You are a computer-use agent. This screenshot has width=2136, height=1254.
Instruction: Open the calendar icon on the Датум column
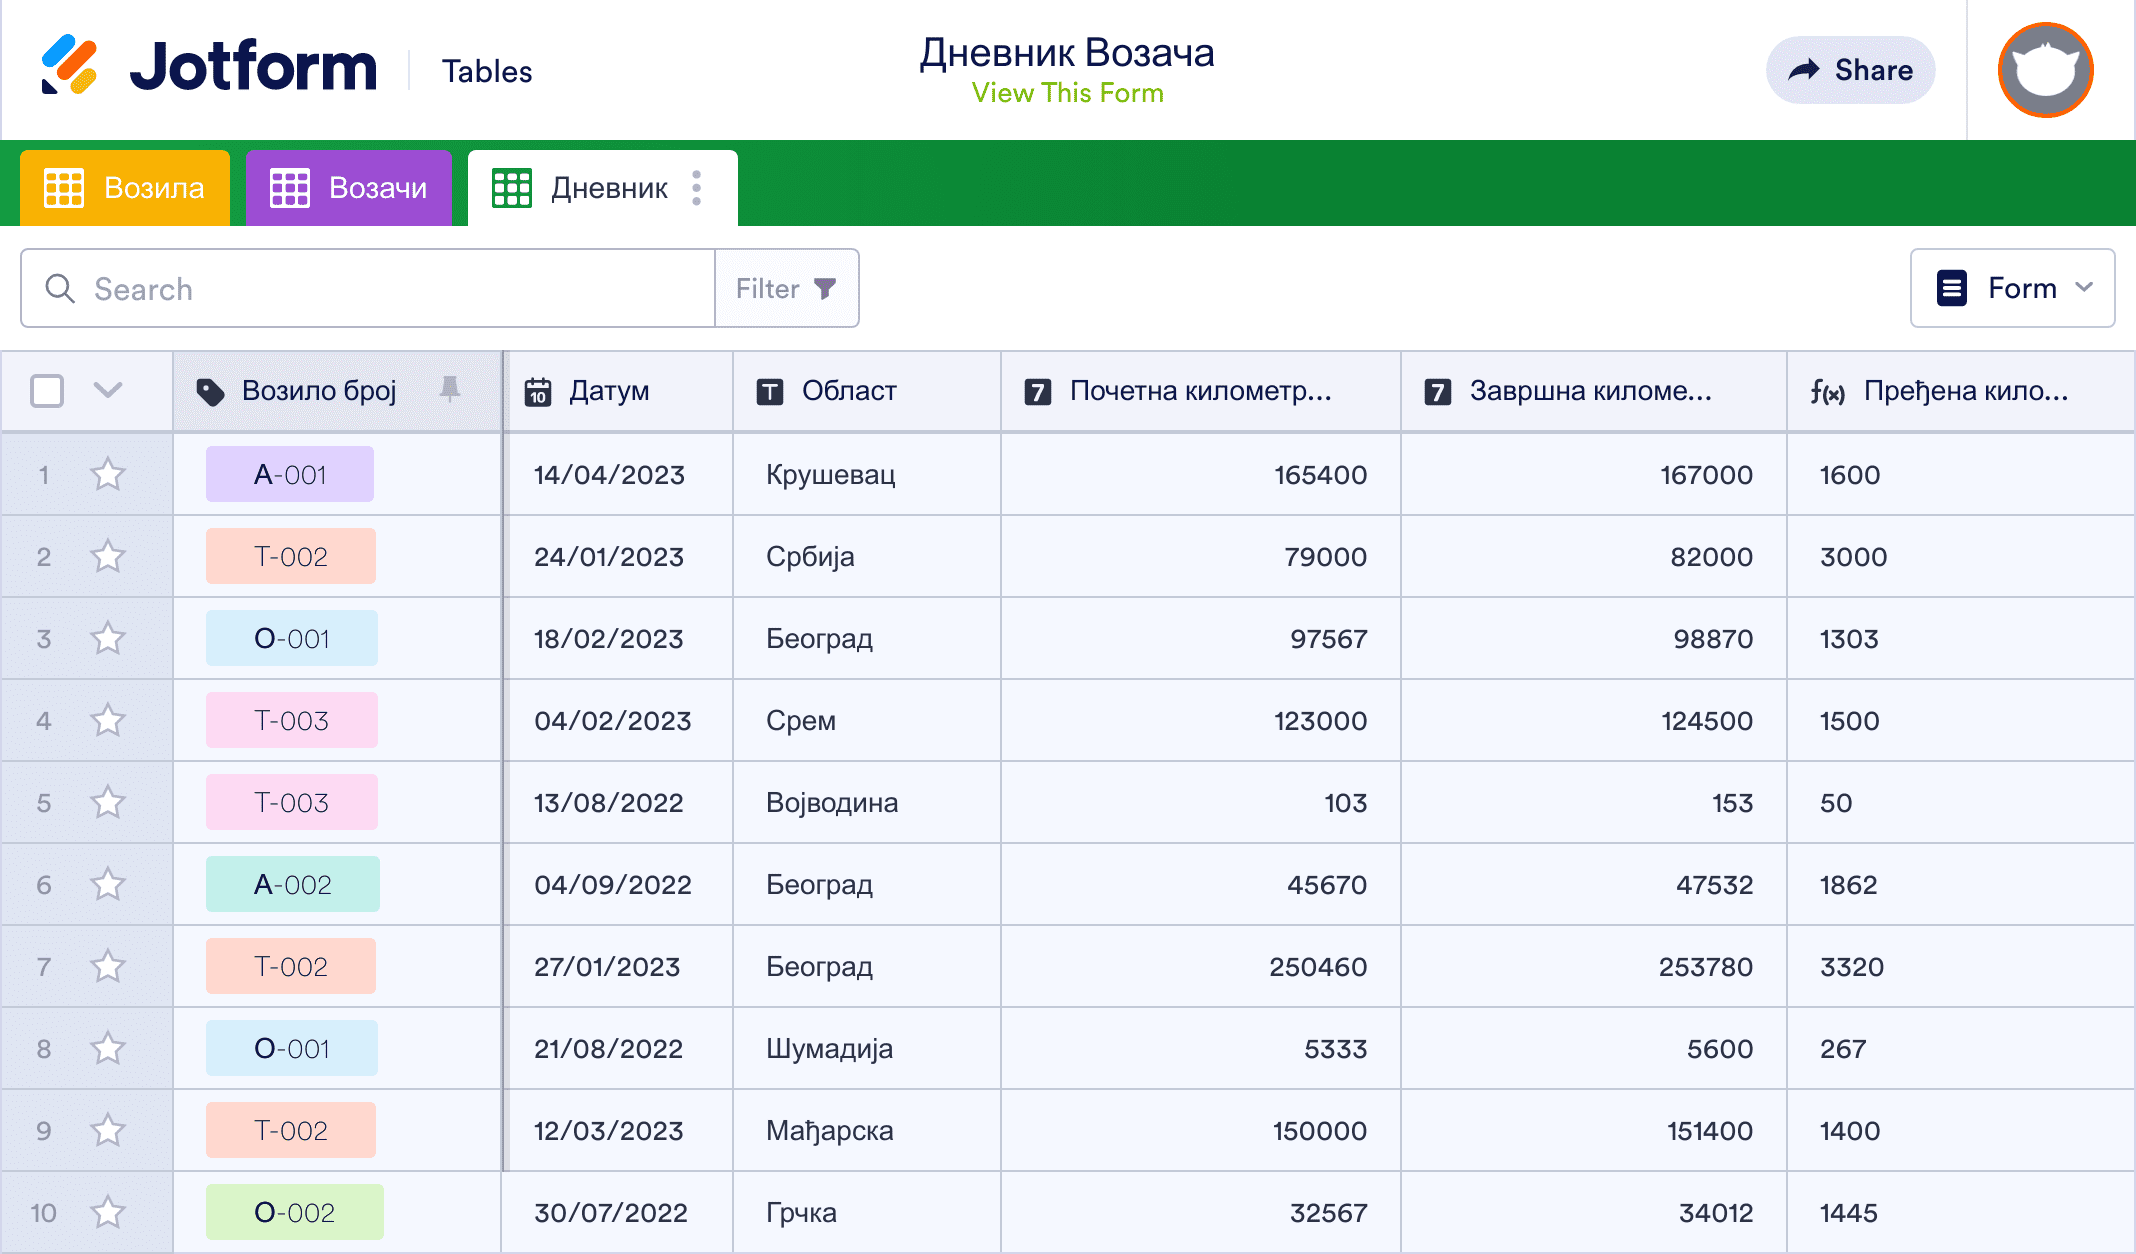coord(537,391)
